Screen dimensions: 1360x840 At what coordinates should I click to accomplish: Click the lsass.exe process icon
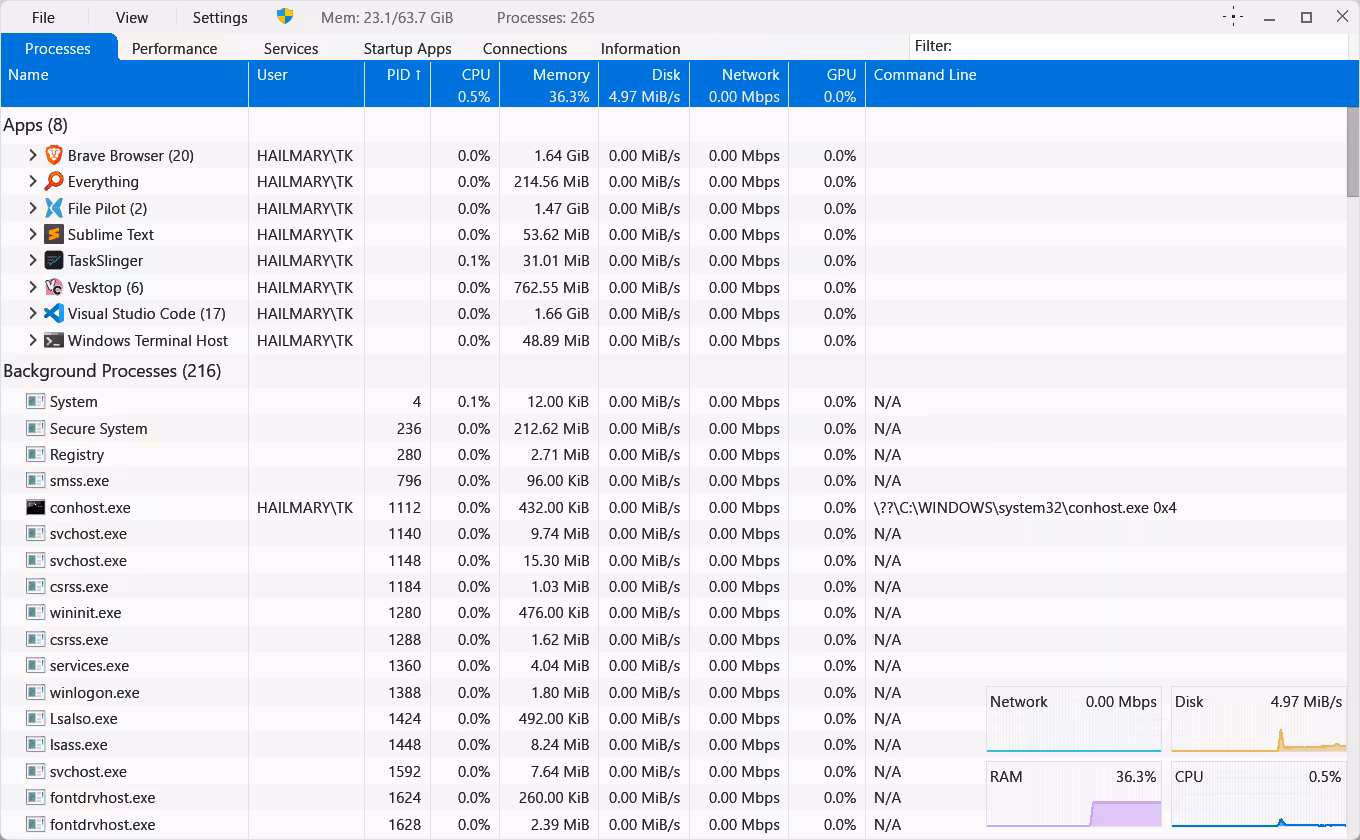pos(36,744)
